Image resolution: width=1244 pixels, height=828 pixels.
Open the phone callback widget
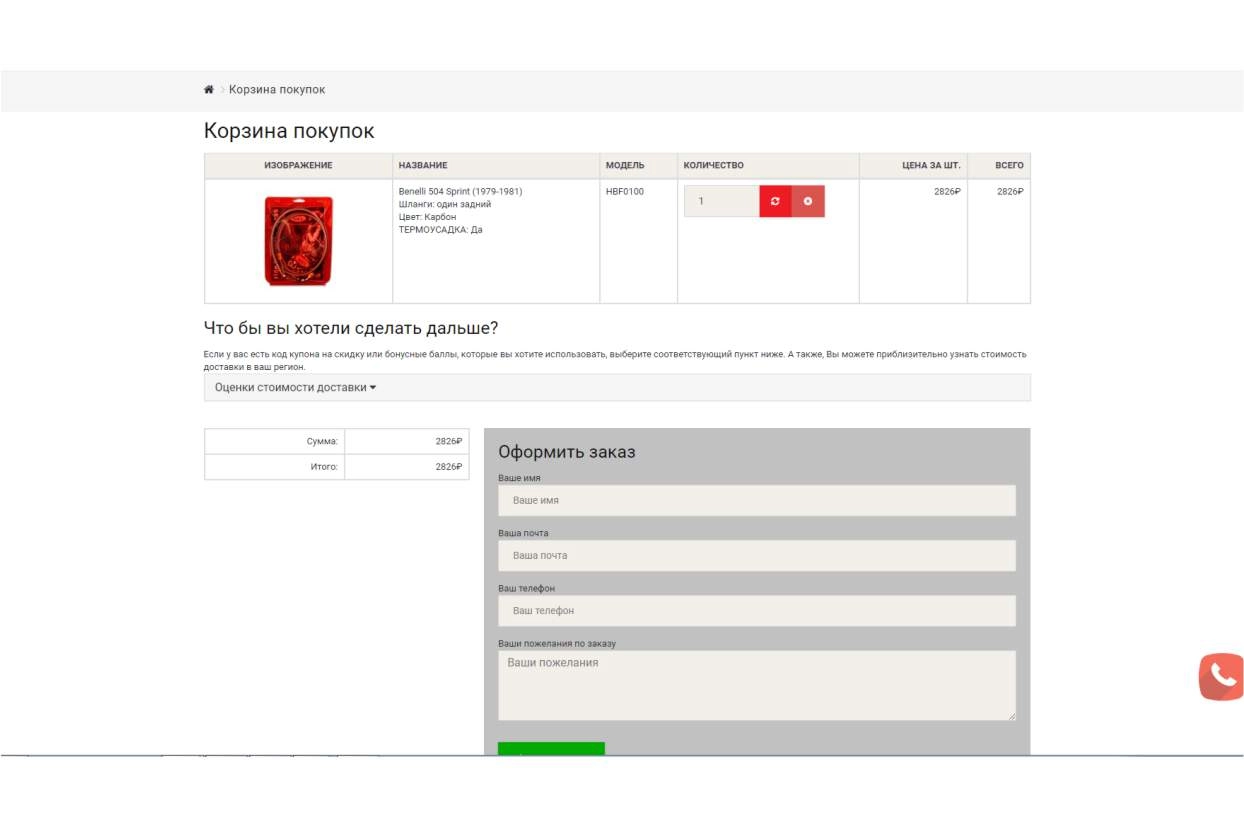[1221, 677]
